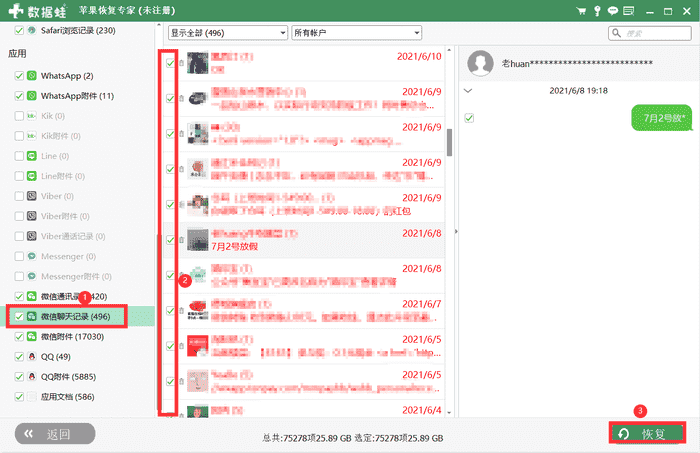Click the WhatsApp (2) app icon

[x=32, y=75]
